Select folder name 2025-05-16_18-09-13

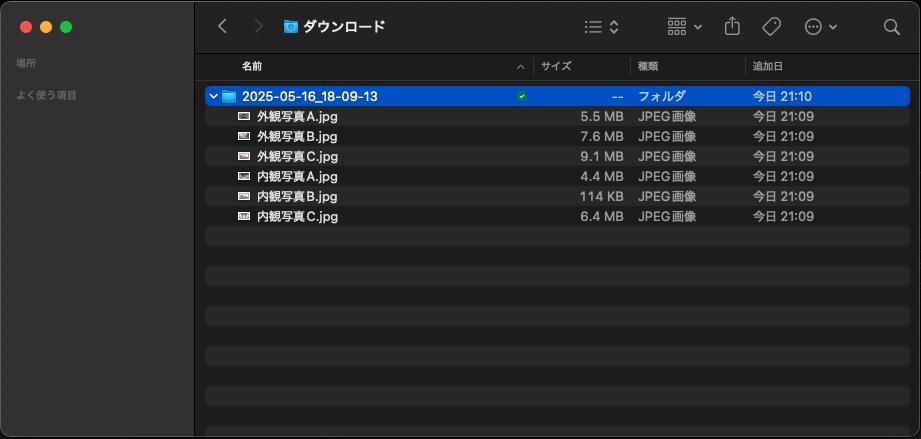pyautogui.click(x=310, y=96)
